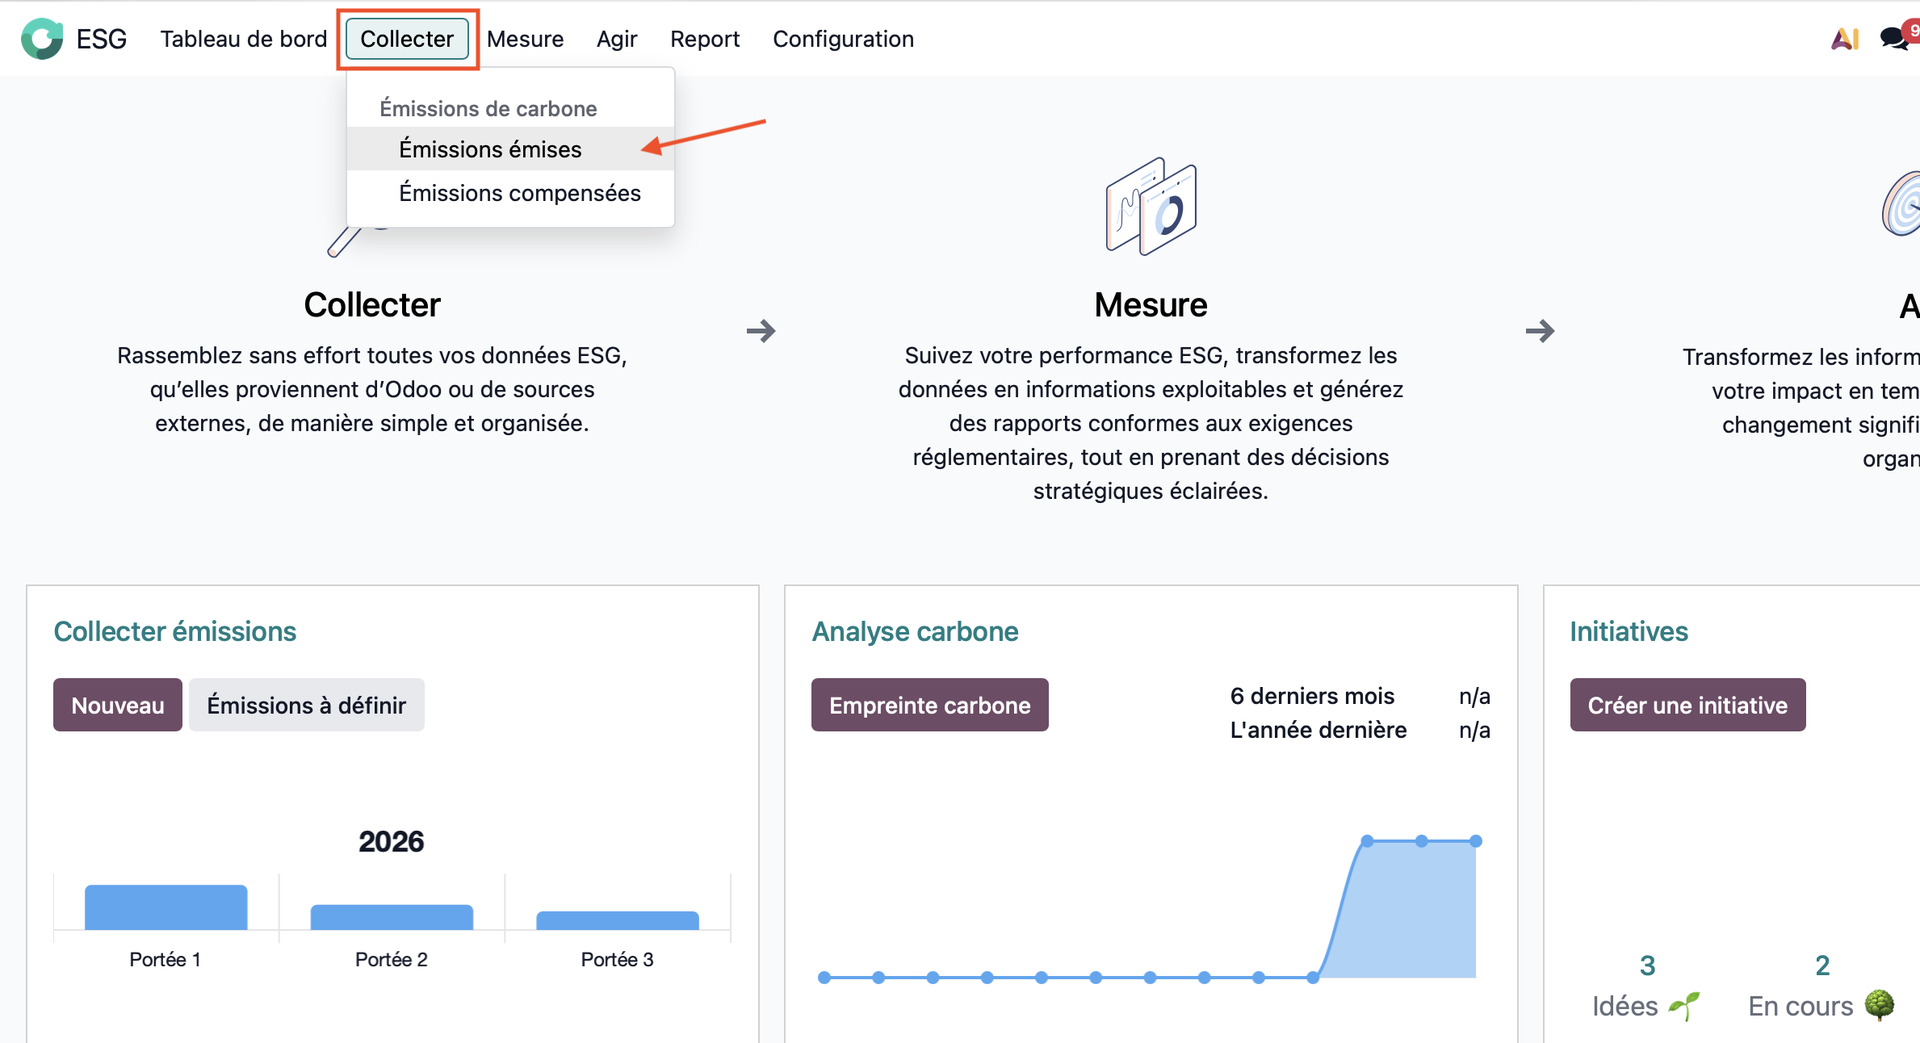Choose Émissions compensées menu entry
The width and height of the screenshot is (1920, 1043).
(x=519, y=193)
